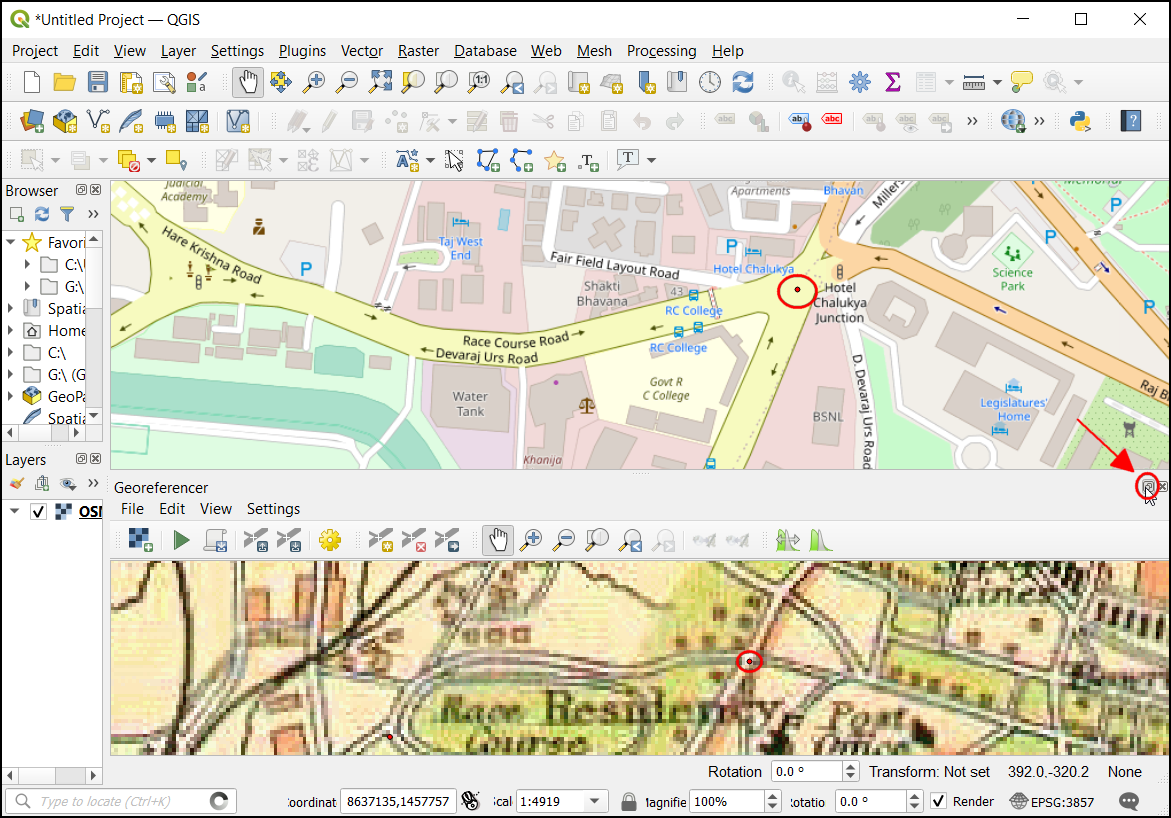Open Georeferencer Settings menu
Screen dimensions: 1171x818
point(273,509)
